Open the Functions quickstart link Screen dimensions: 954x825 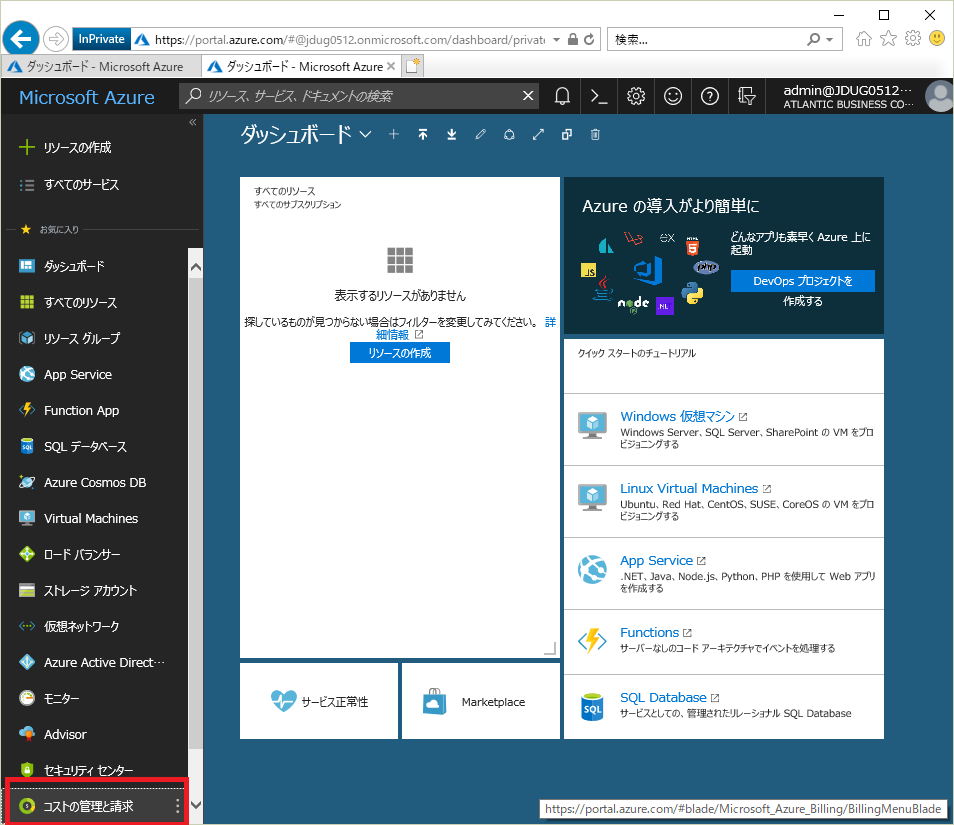click(649, 633)
